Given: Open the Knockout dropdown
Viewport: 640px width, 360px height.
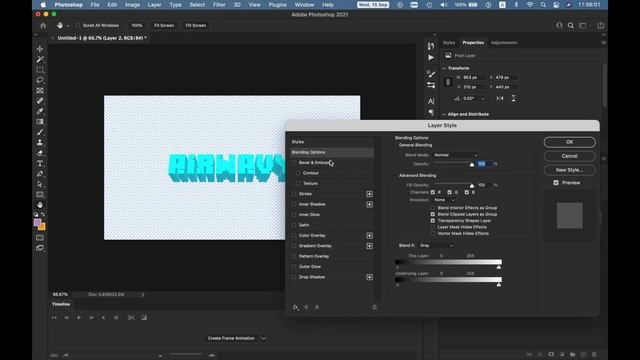Looking at the screenshot, I should click(444, 200).
